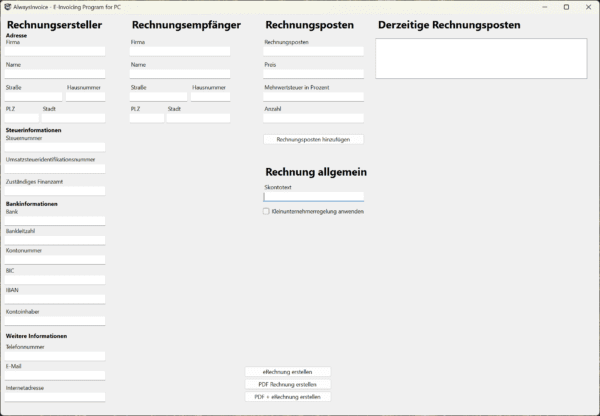Click the Kontoinhaber text field
The image size is (600, 416).
coord(55,321)
